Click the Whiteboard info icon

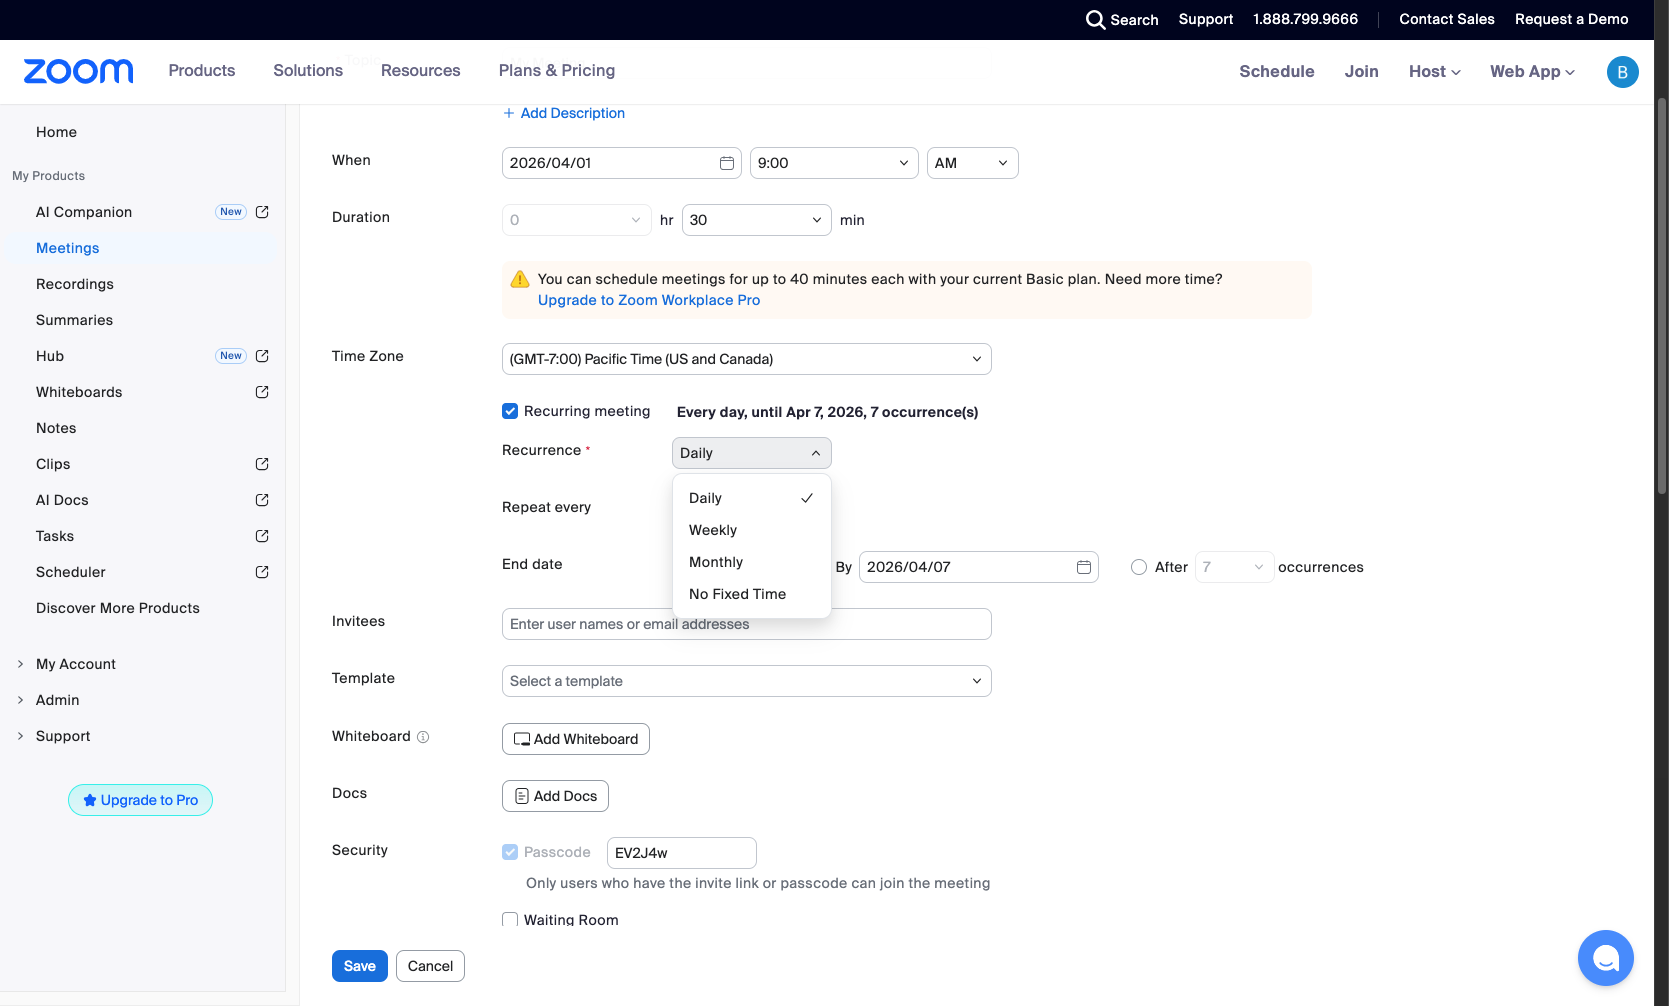click(x=423, y=737)
